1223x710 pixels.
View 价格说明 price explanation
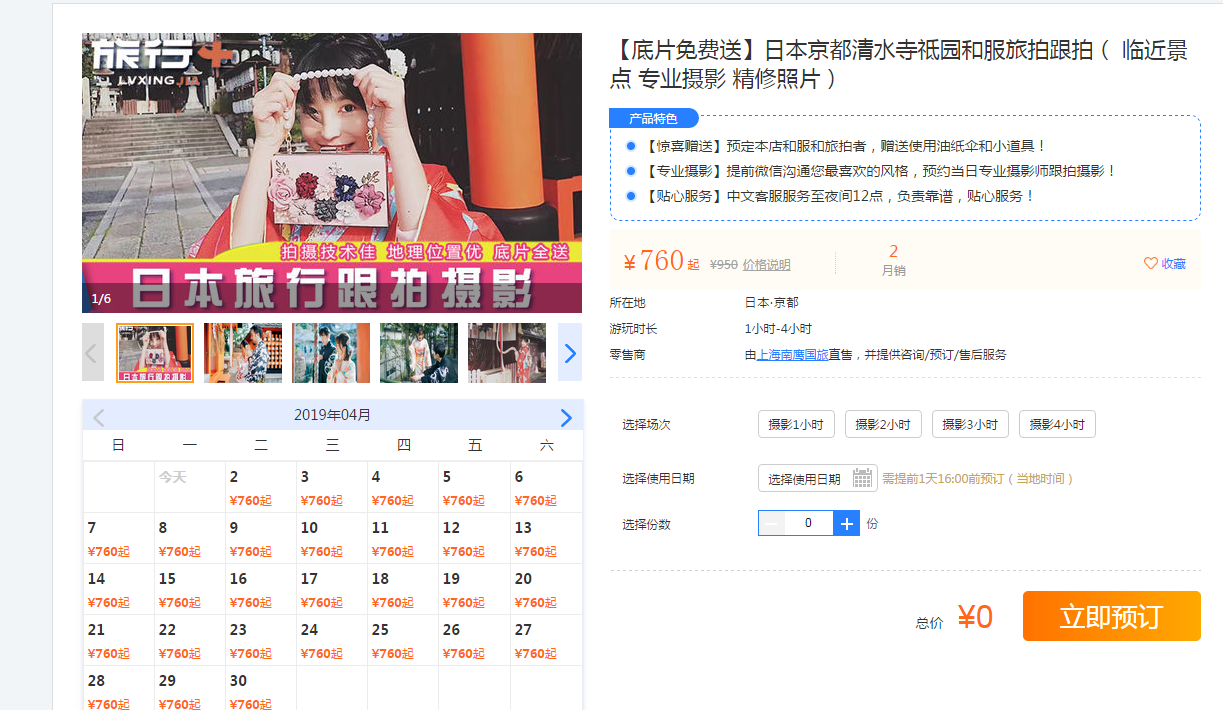[x=766, y=265]
